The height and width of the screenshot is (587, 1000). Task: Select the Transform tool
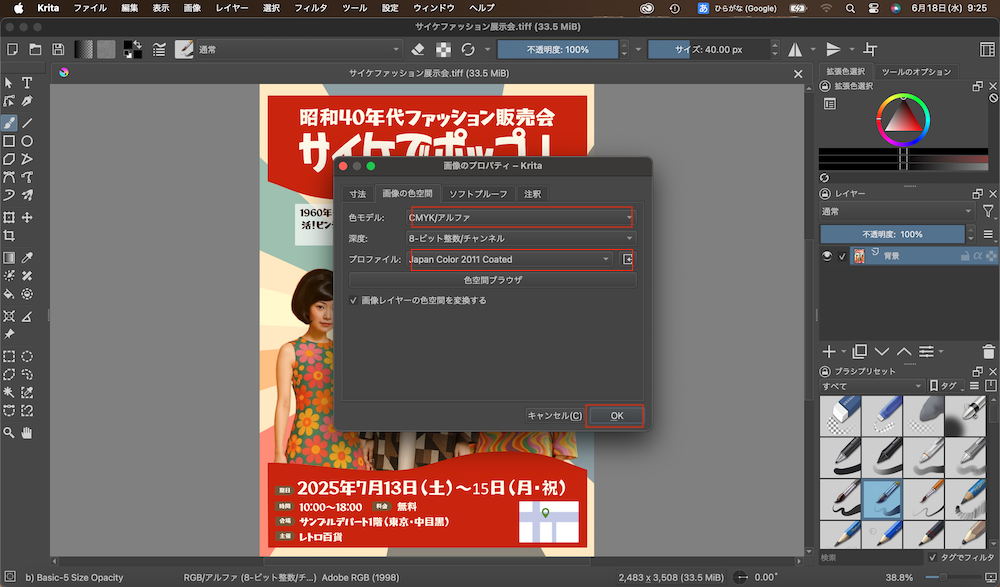tap(9, 218)
